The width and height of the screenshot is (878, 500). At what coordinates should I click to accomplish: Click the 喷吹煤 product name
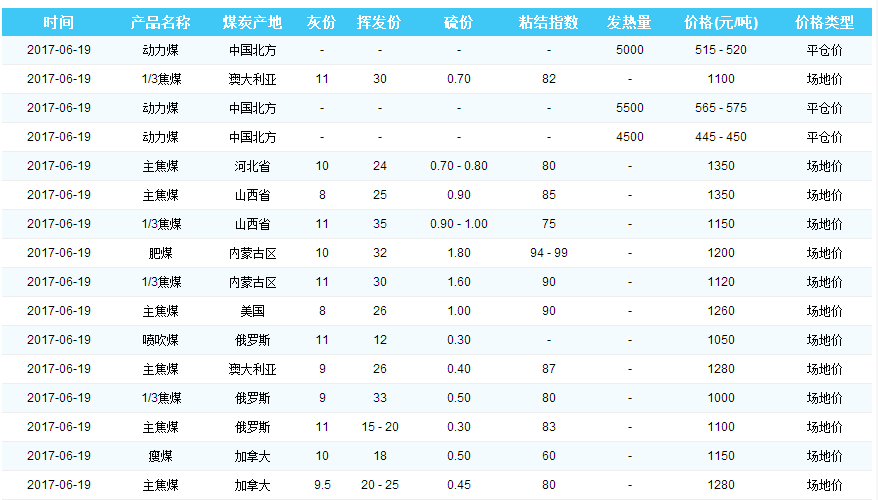coord(161,340)
